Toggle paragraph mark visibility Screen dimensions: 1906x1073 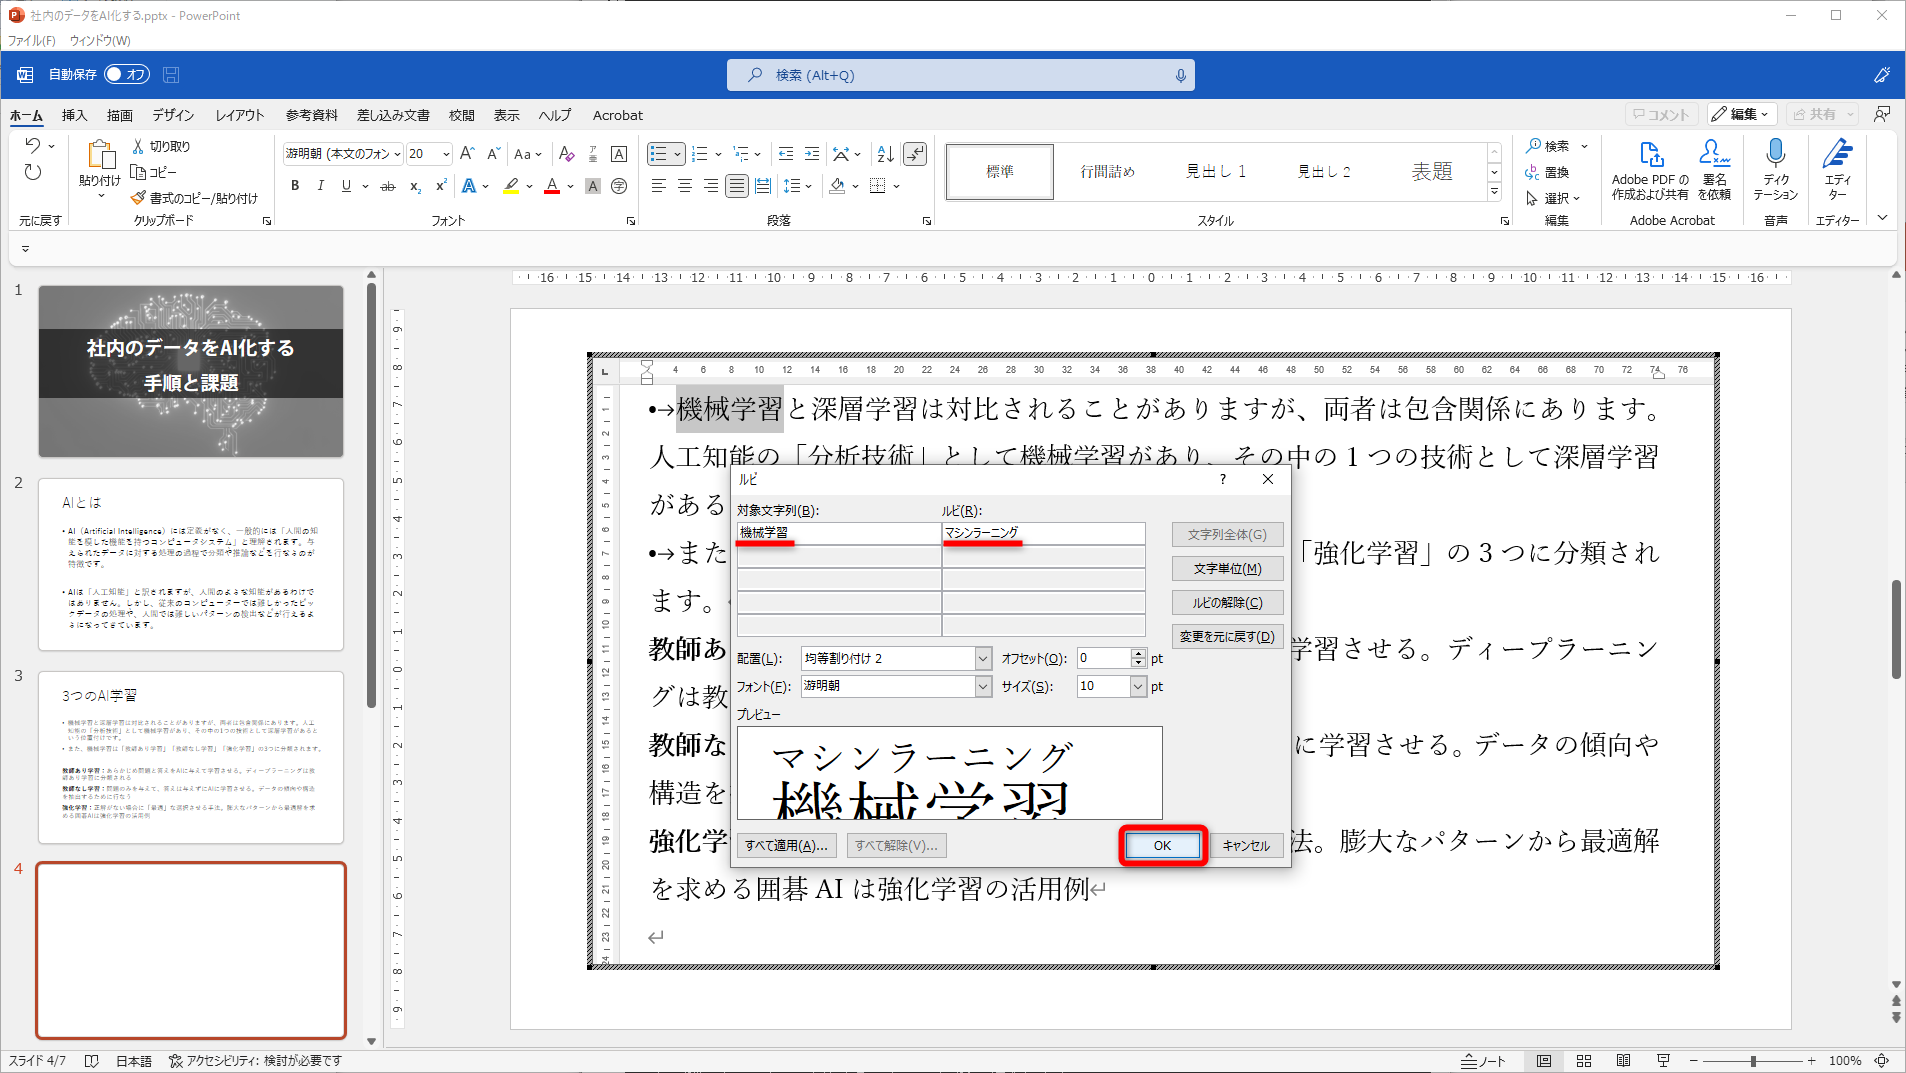[x=917, y=153]
